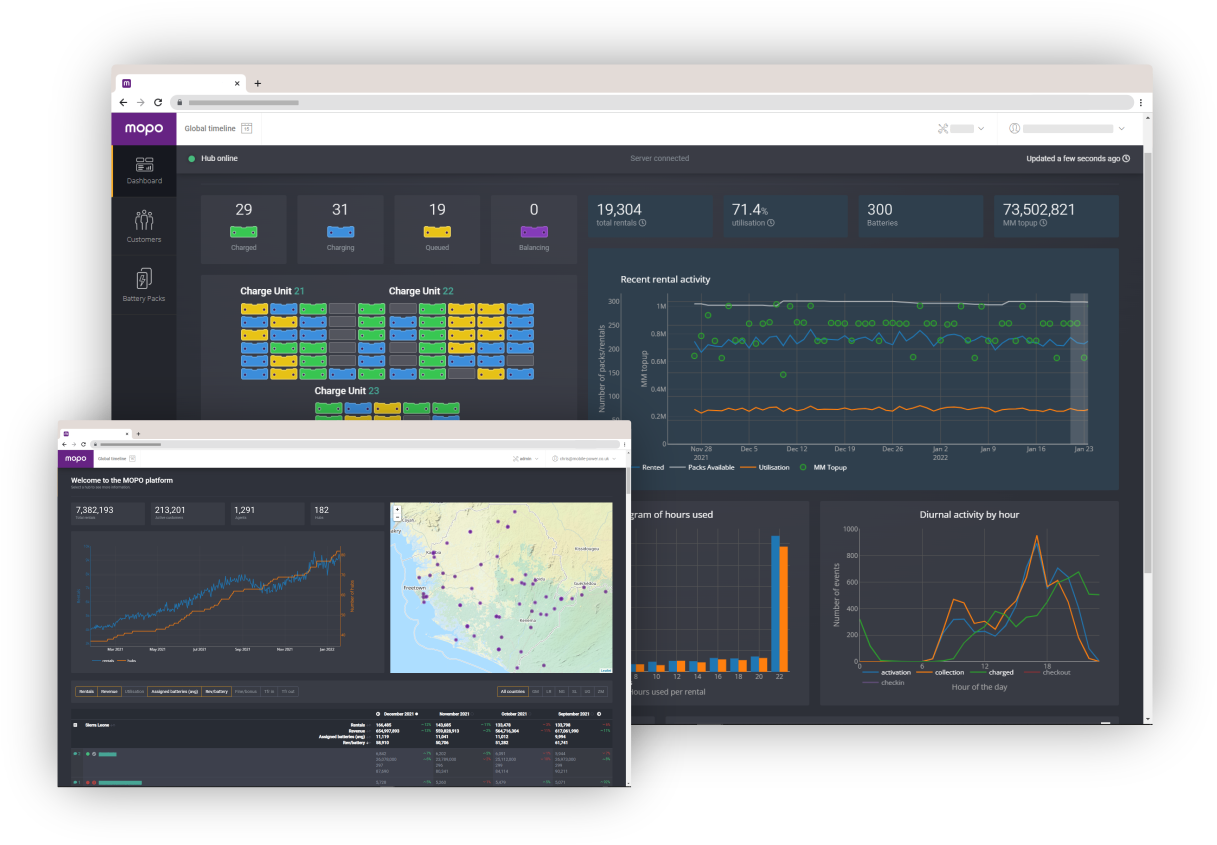The image size is (1217, 845).
Task: Open the admin dropdown in front window
Action: (x=526, y=458)
